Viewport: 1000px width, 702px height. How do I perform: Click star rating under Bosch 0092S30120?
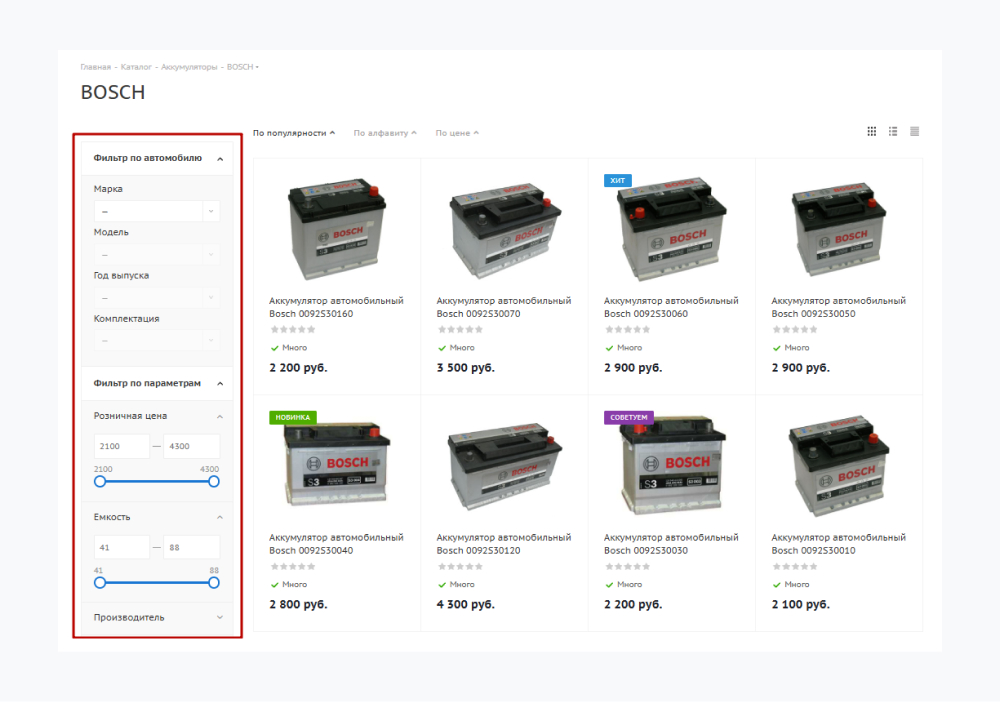[x=459, y=566]
